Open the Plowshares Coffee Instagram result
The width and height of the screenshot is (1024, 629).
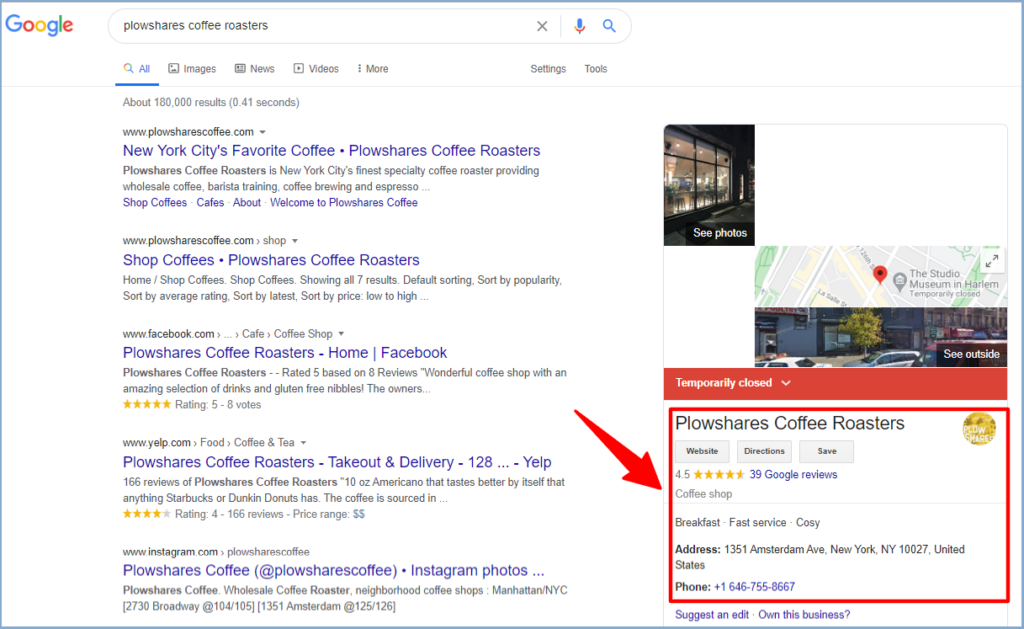[333, 570]
